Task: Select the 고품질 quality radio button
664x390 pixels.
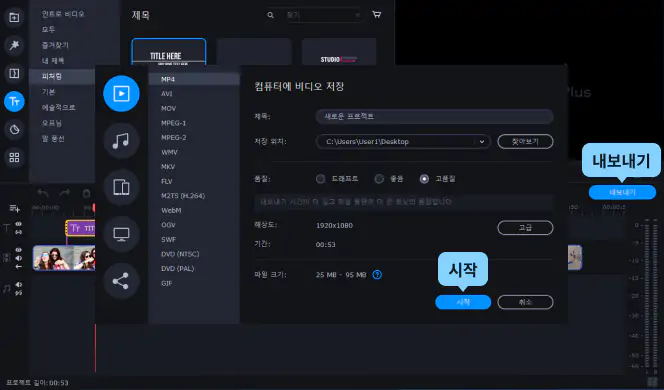Action: (x=424, y=179)
